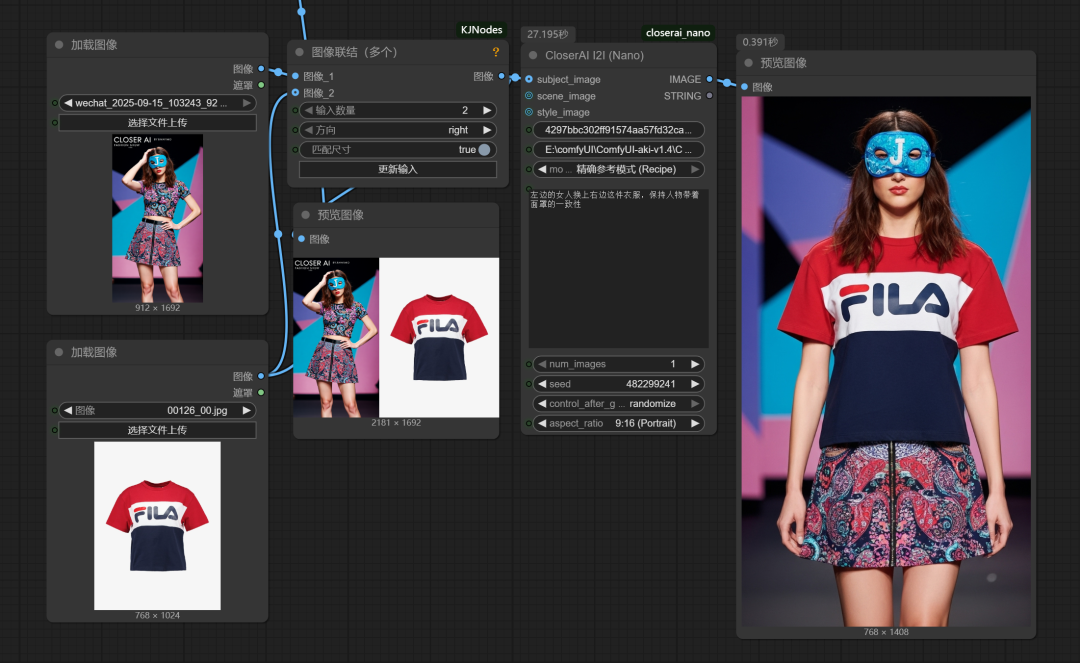Increase seed value with right arrow

click(x=695, y=384)
